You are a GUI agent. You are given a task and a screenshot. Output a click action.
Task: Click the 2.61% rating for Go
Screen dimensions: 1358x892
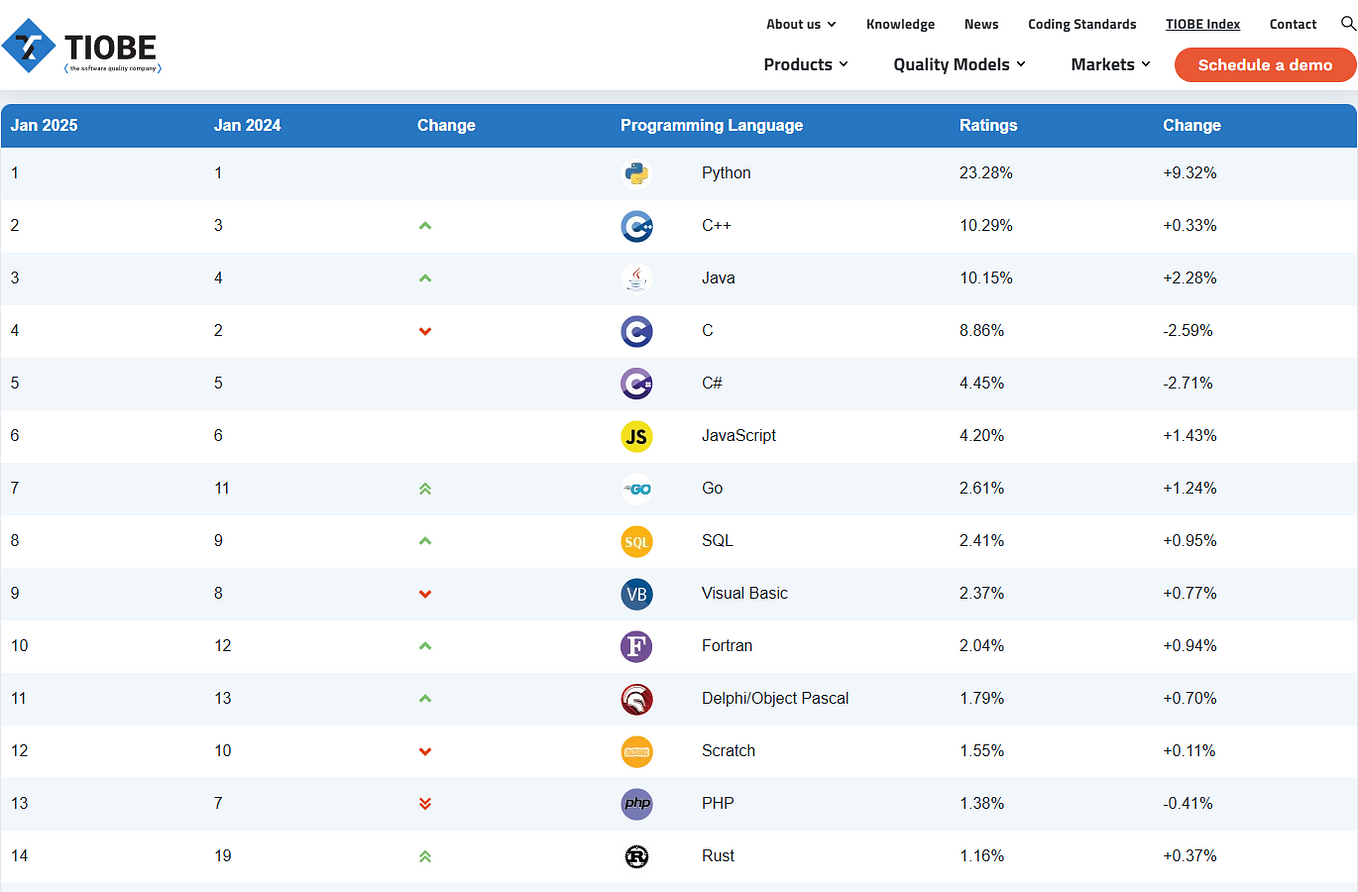point(982,488)
